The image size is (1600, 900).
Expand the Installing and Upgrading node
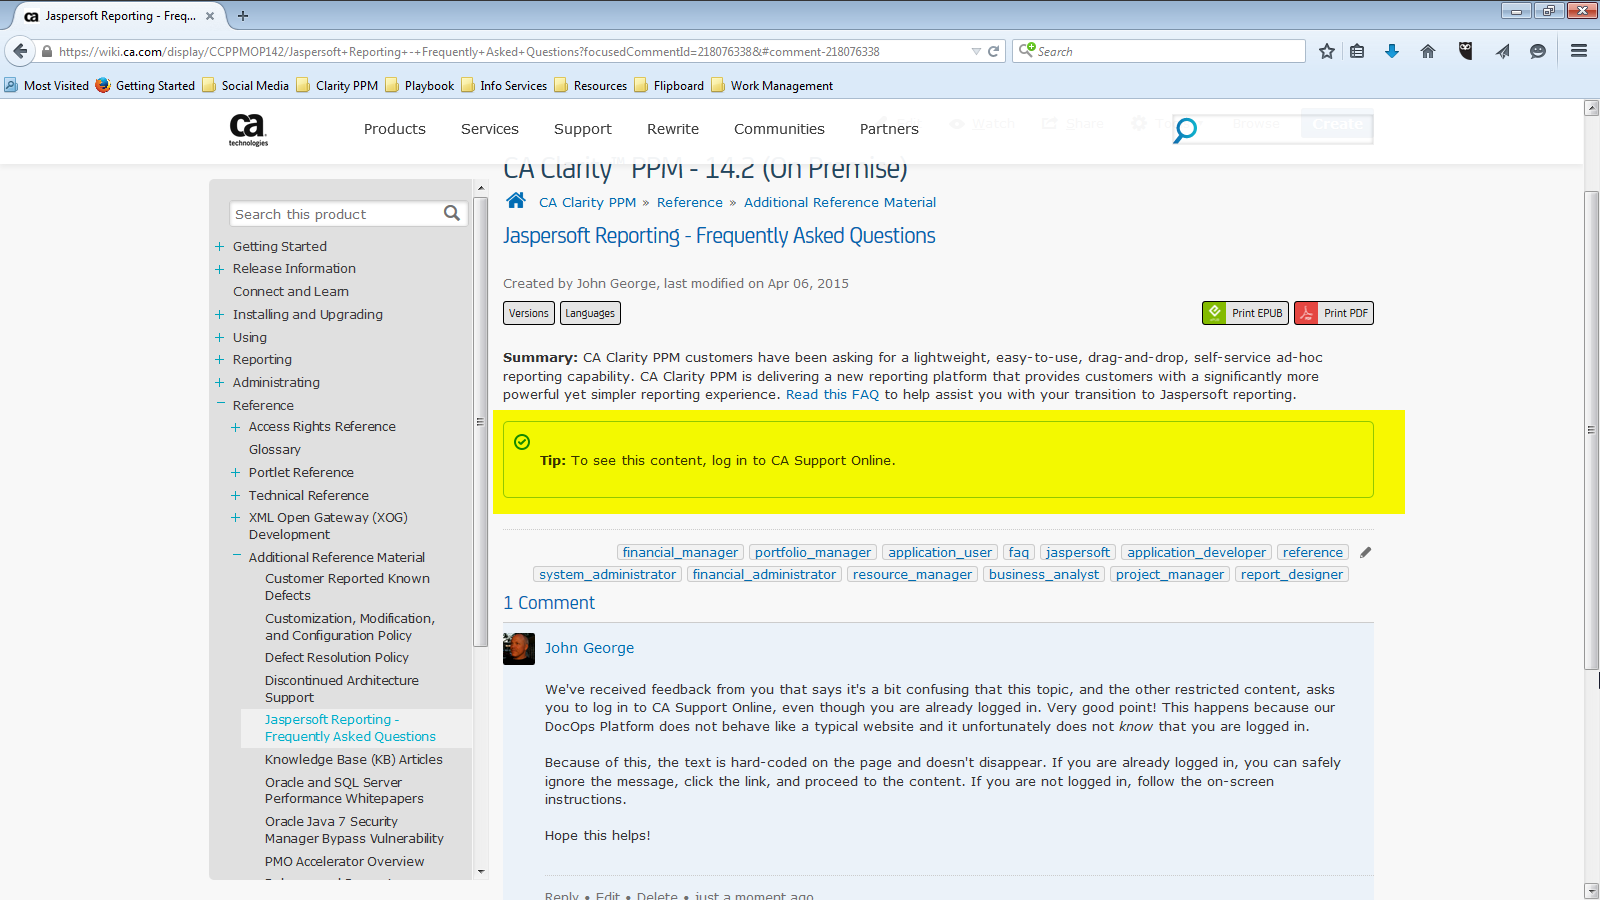[x=219, y=314]
